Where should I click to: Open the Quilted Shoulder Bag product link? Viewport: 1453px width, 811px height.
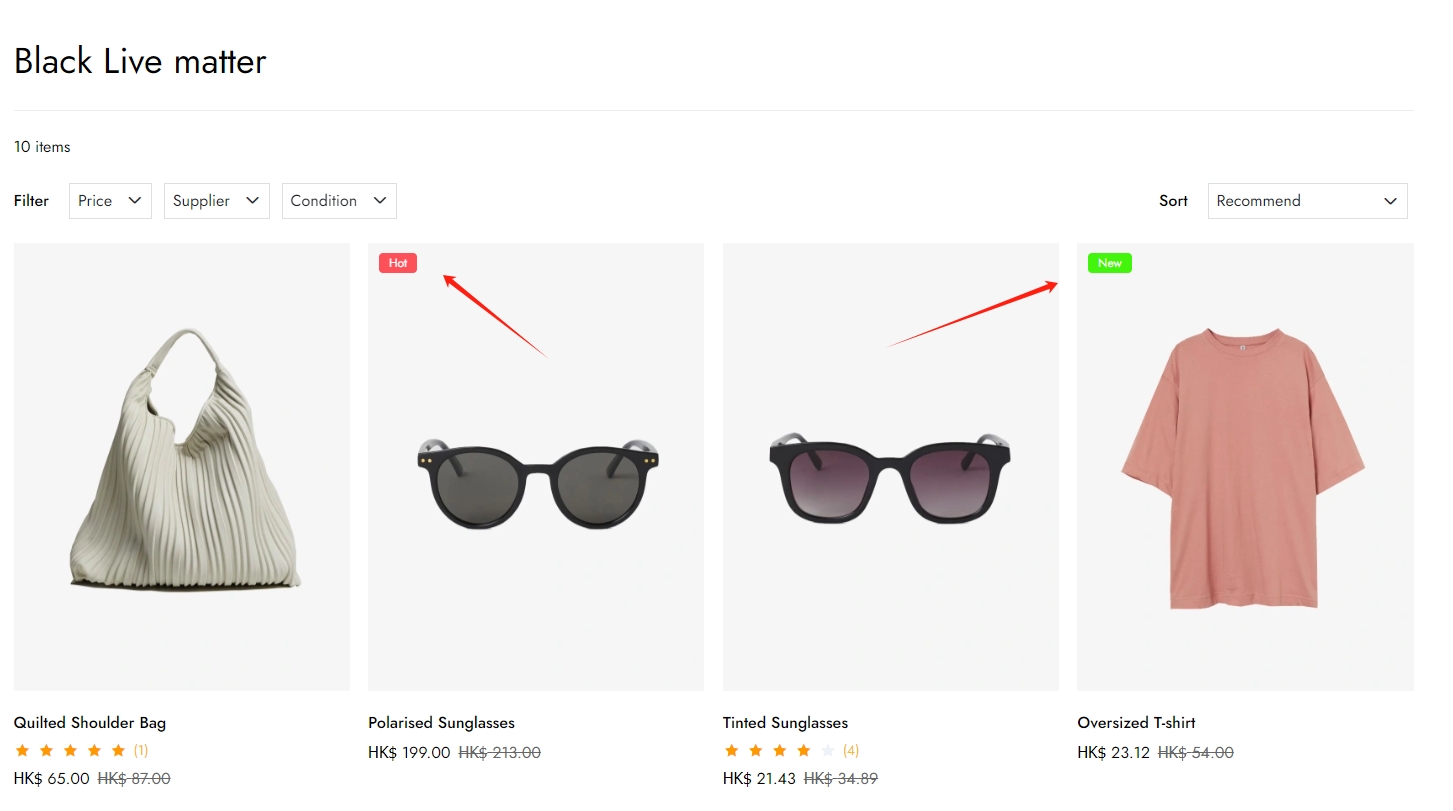click(x=90, y=723)
